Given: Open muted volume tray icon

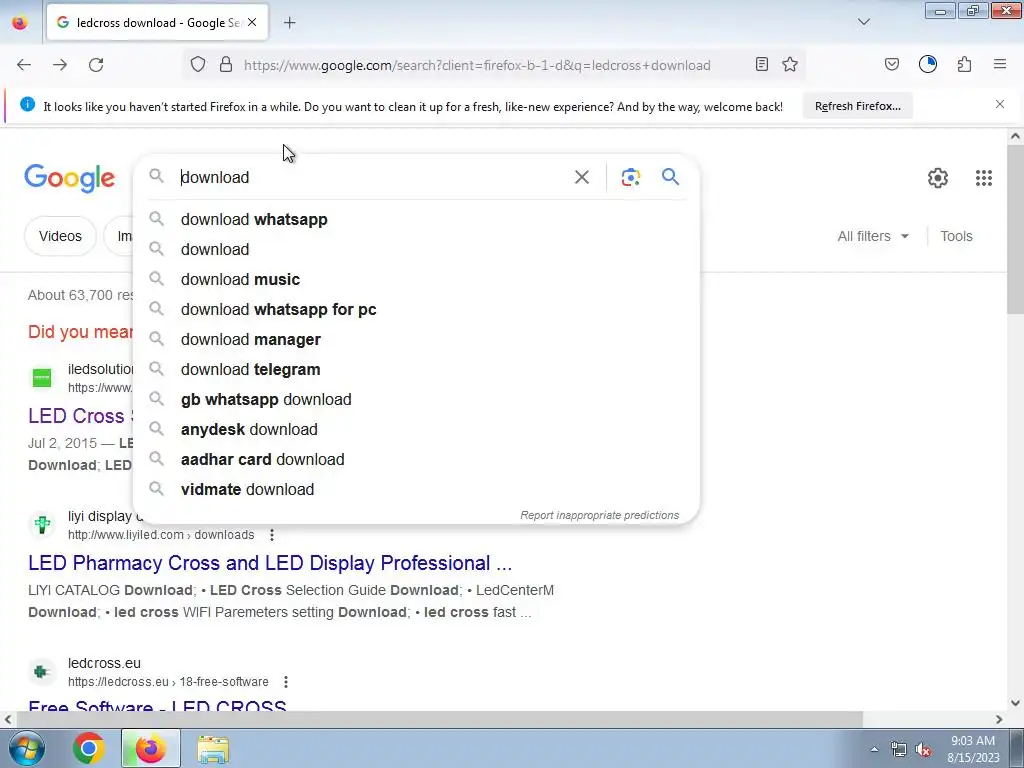Looking at the screenshot, I should coord(923,750).
